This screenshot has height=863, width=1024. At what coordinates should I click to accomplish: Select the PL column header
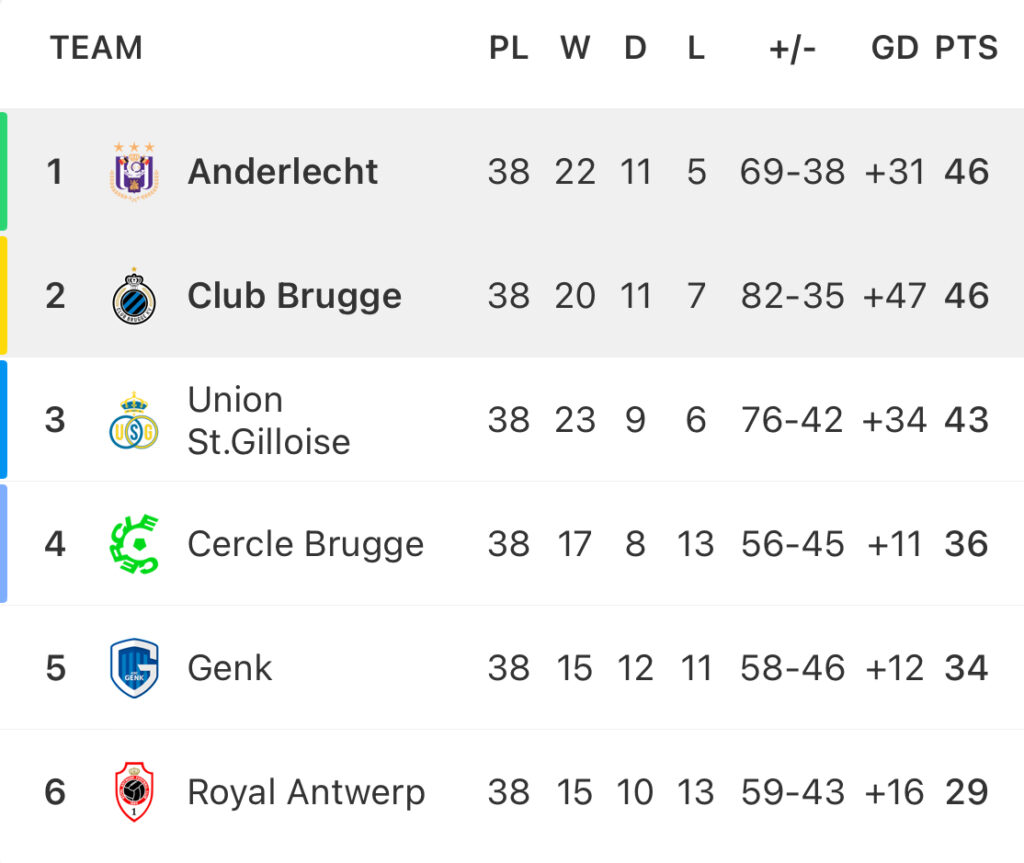click(509, 48)
